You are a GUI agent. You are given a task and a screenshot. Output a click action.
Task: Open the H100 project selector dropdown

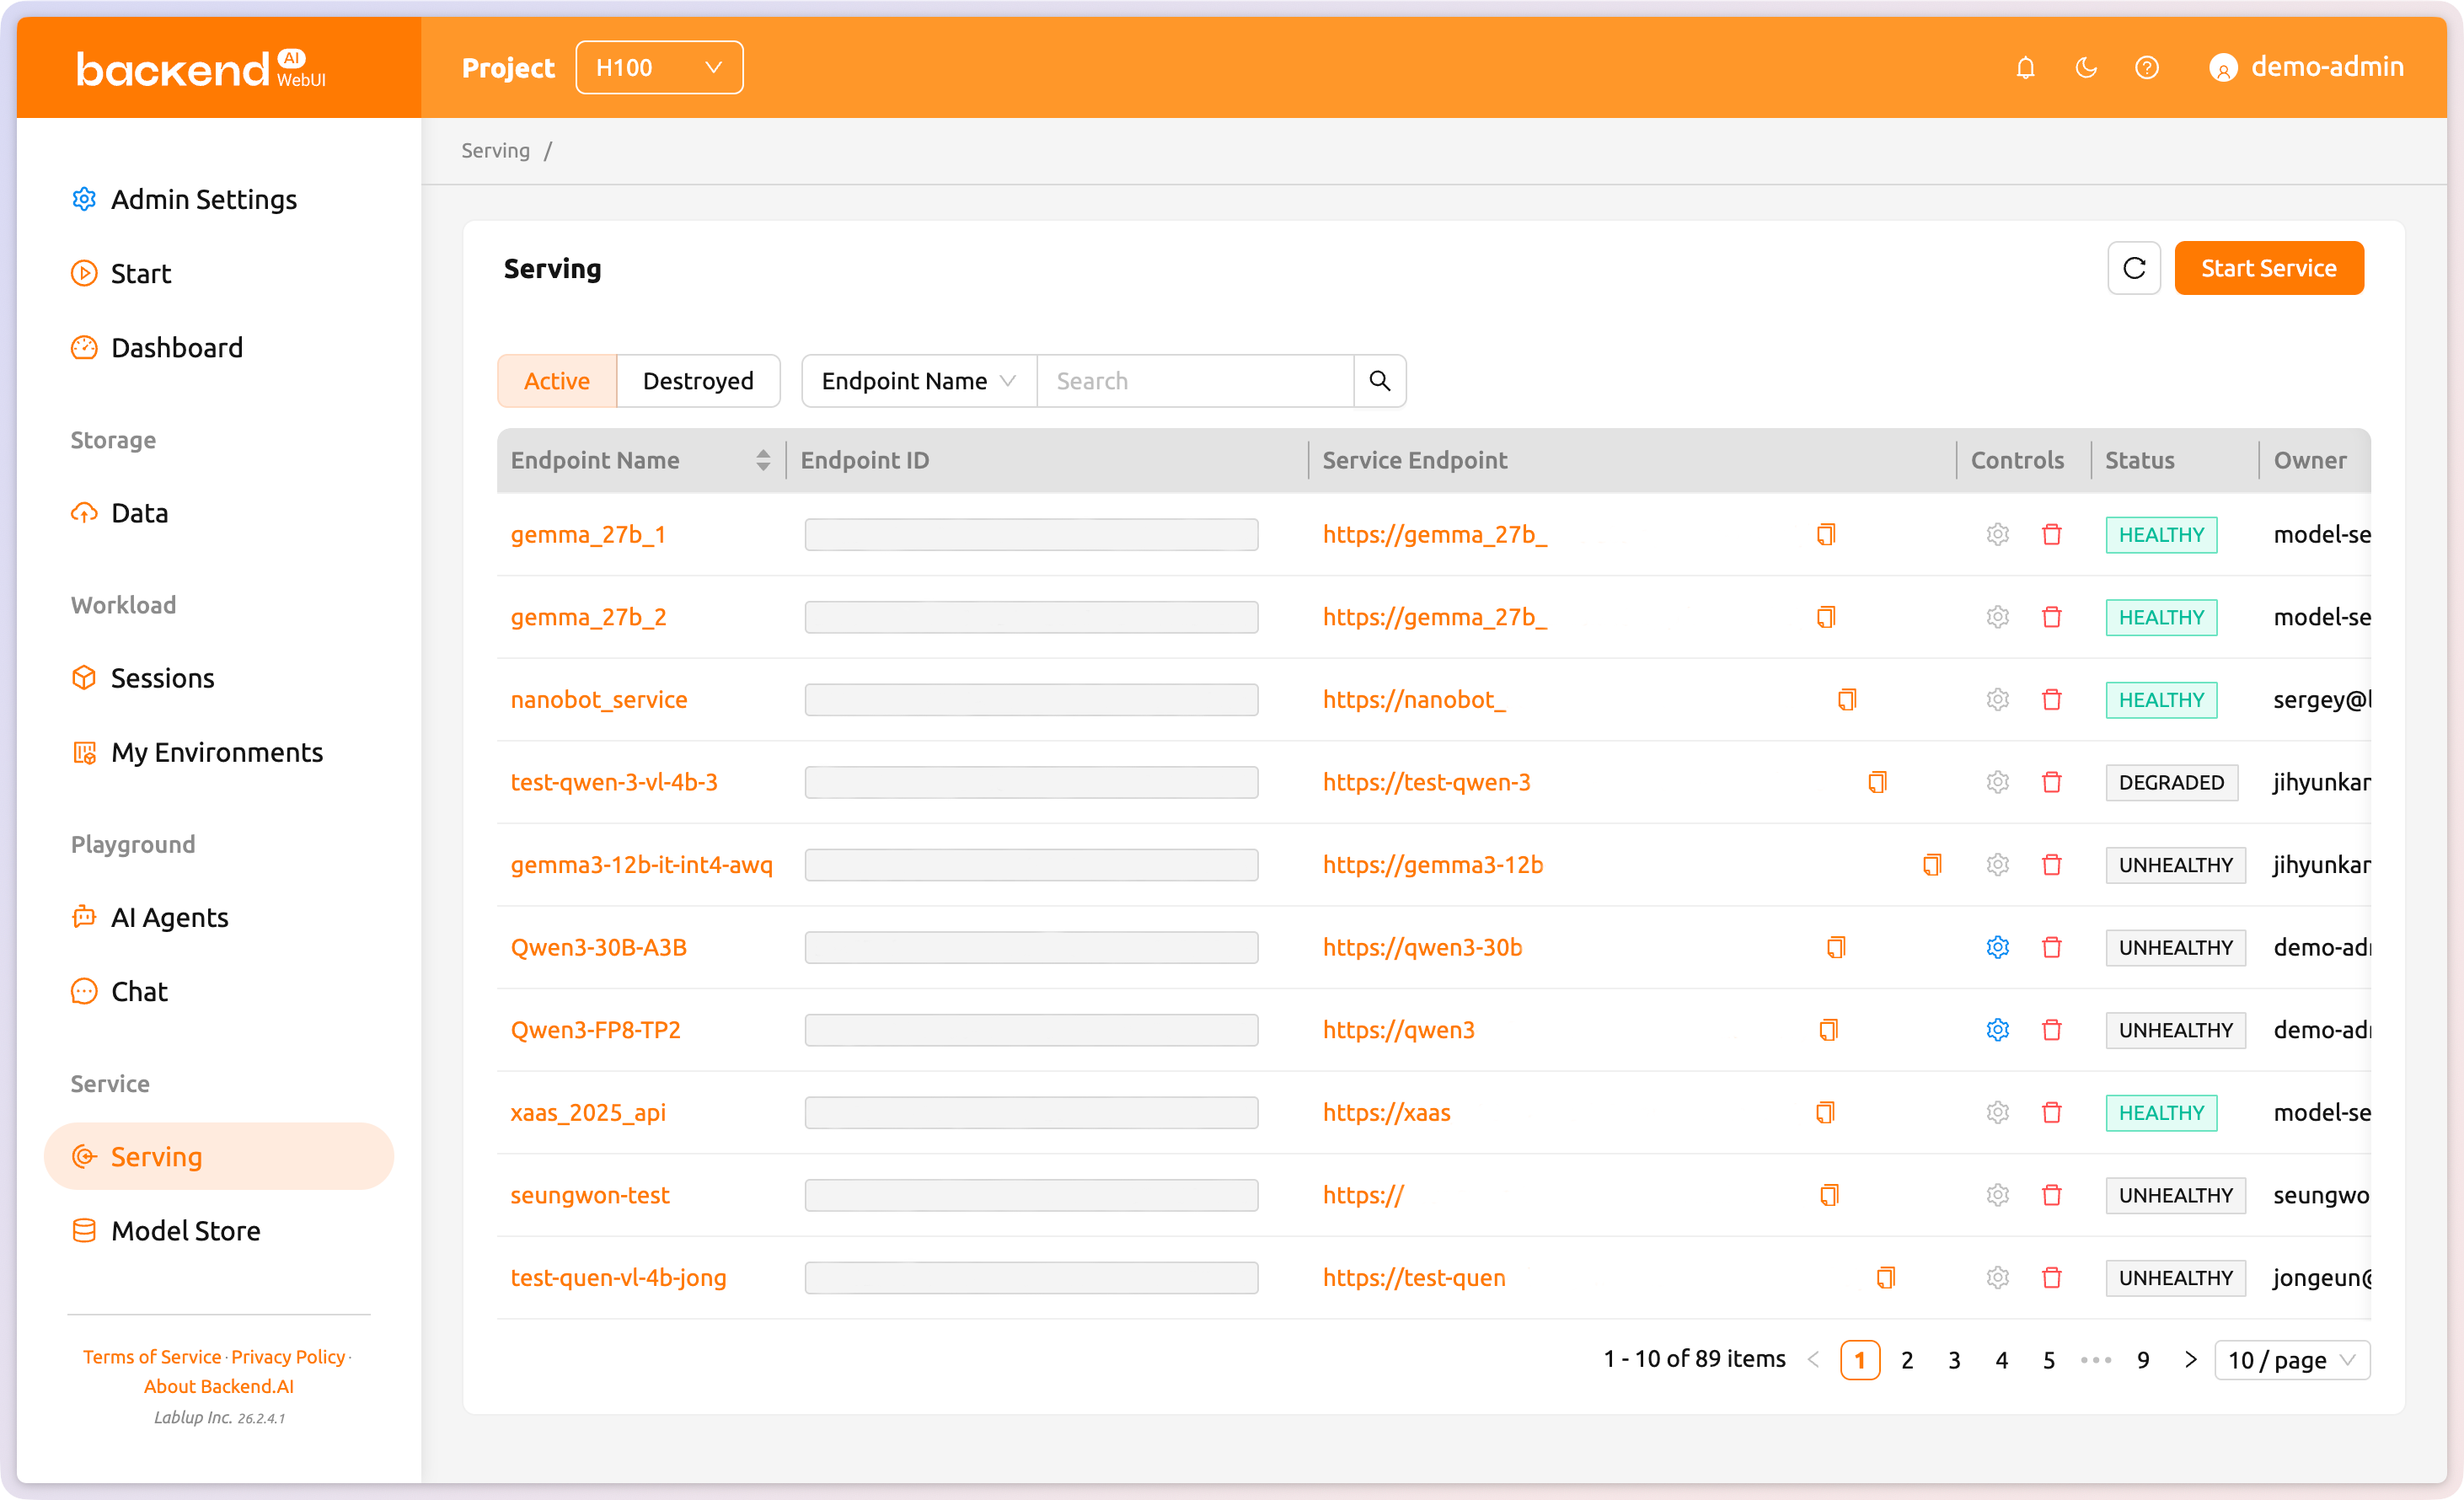(x=659, y=67)
